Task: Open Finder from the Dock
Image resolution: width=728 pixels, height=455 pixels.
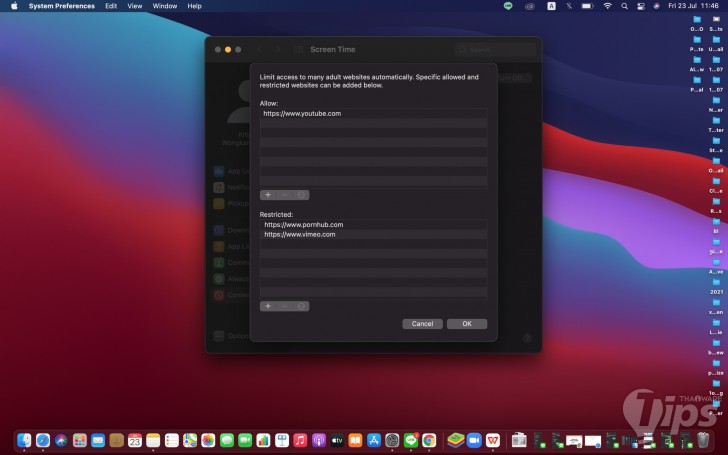Action: [24, 440]
